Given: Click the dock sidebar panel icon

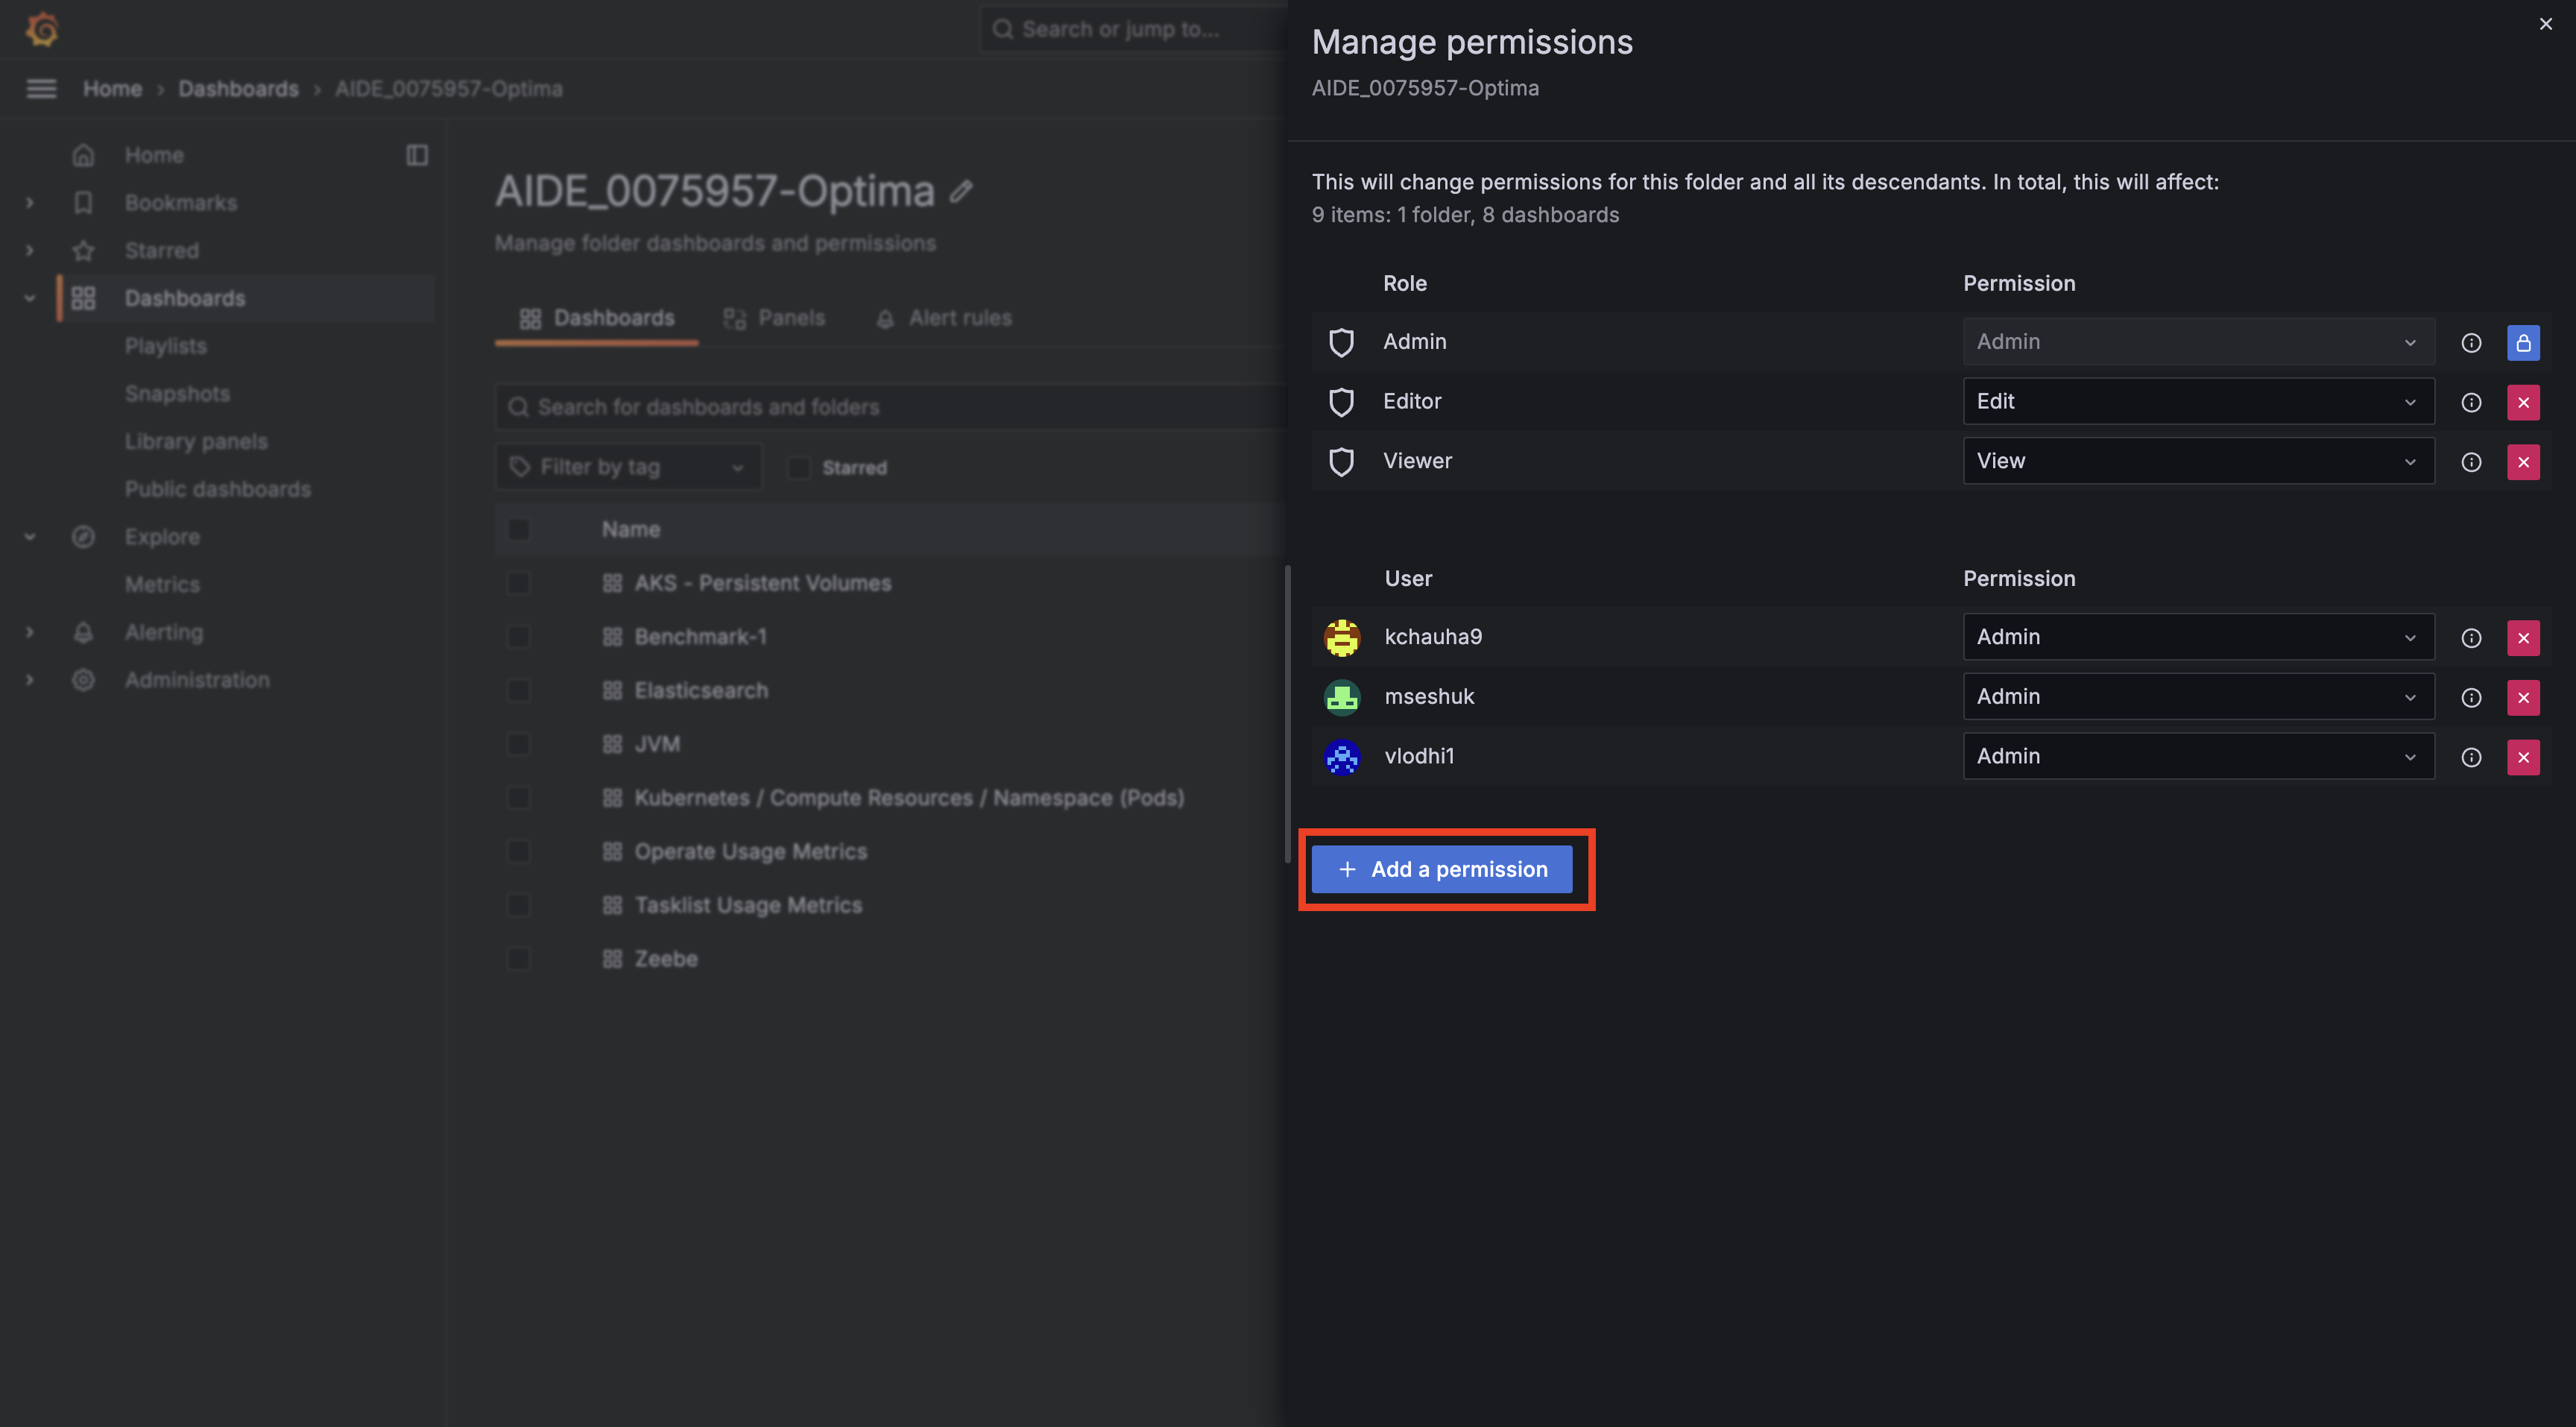Looking at the screenshot, I should tap(417, 155).
